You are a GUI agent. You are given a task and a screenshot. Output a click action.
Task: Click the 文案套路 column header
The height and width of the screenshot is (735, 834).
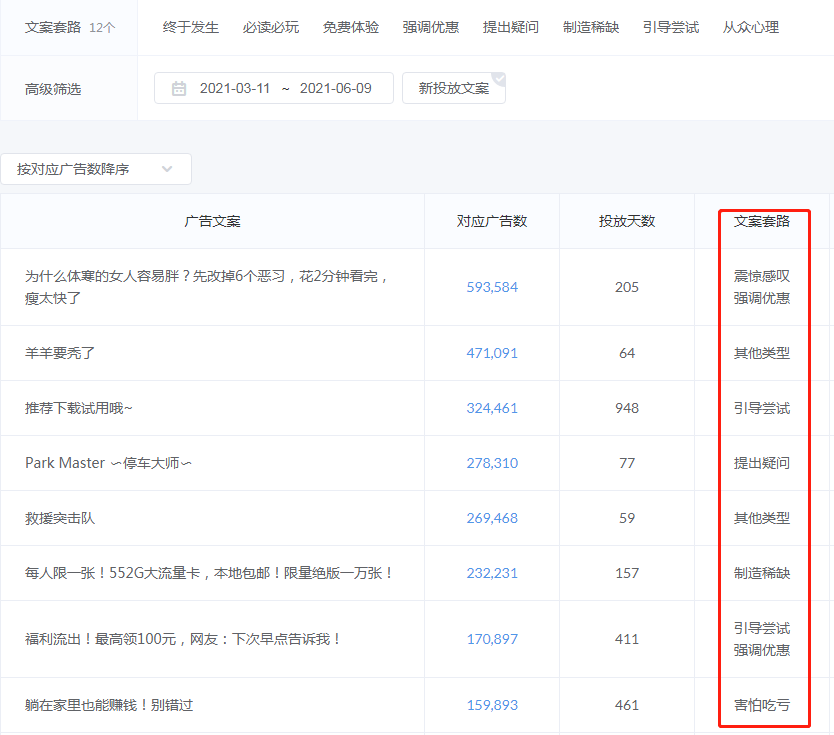762,221
